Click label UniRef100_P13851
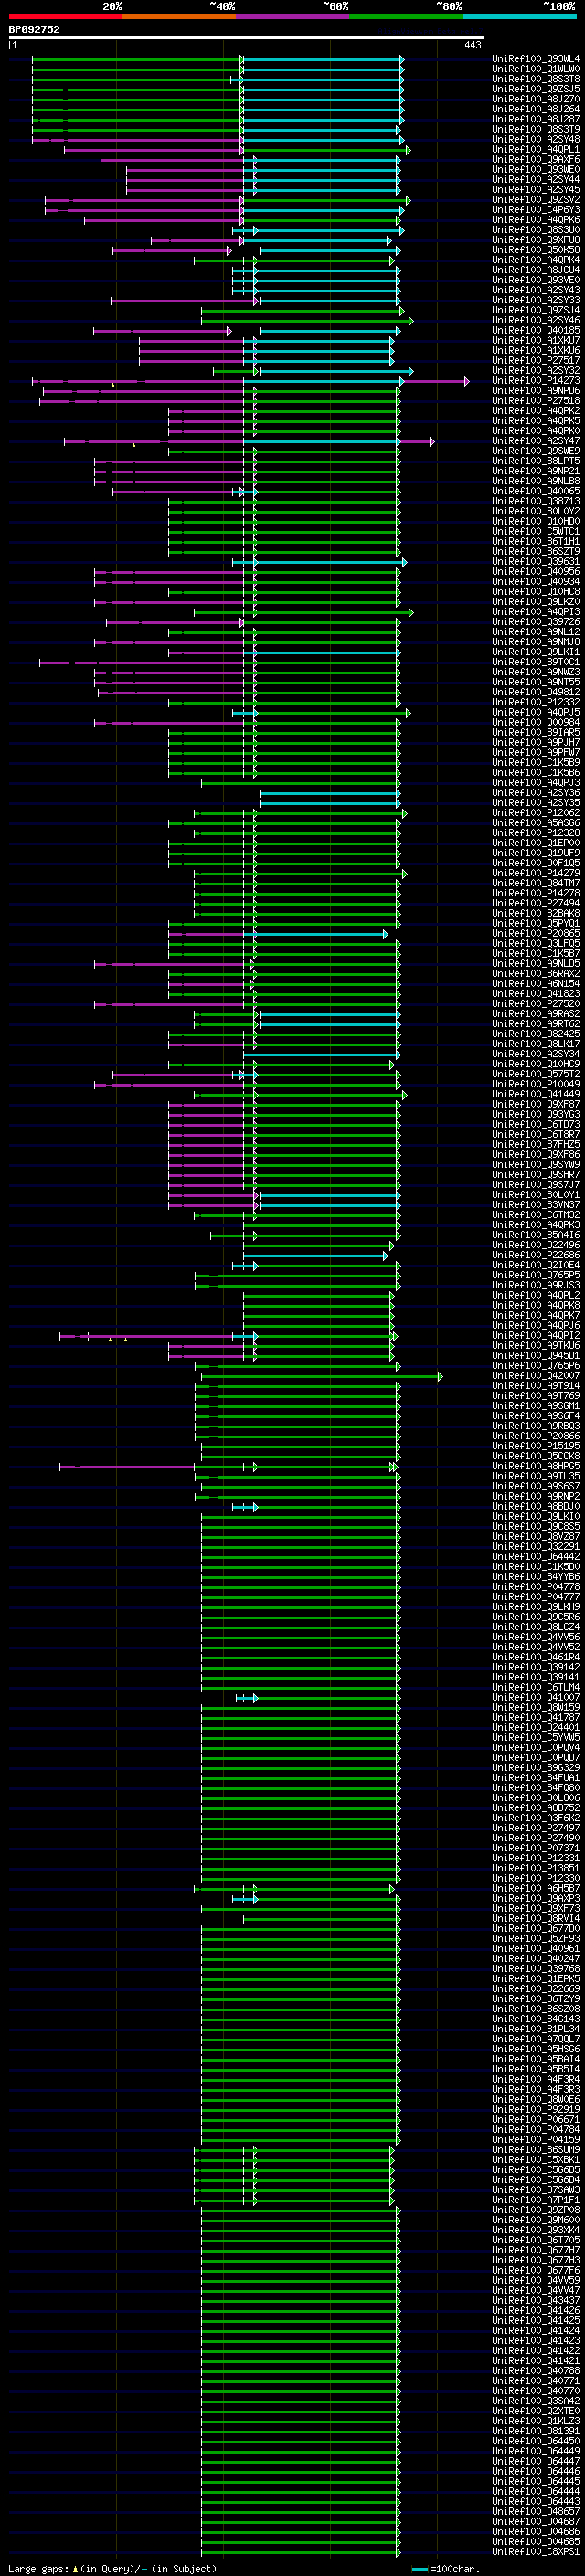Screen dimensions: 585x2576 (536, 1868)
